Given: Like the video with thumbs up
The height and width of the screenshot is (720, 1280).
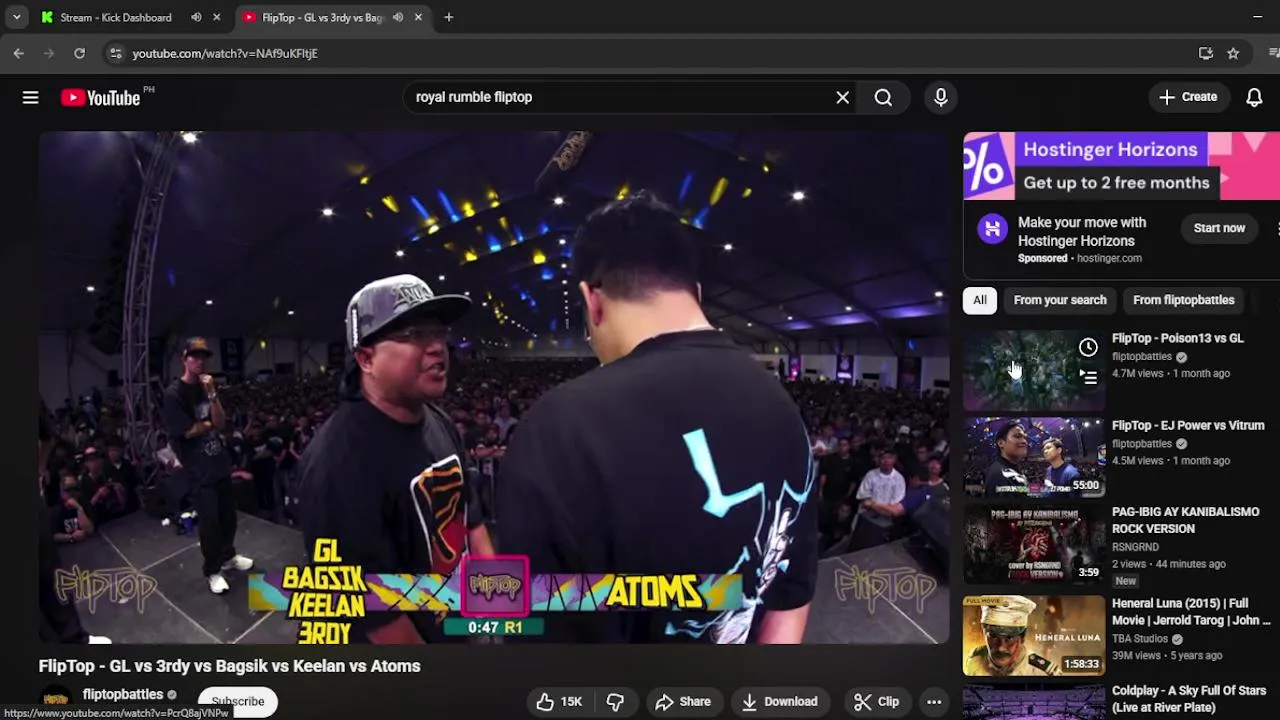Looking at the screenshot, I should (560, 701).
